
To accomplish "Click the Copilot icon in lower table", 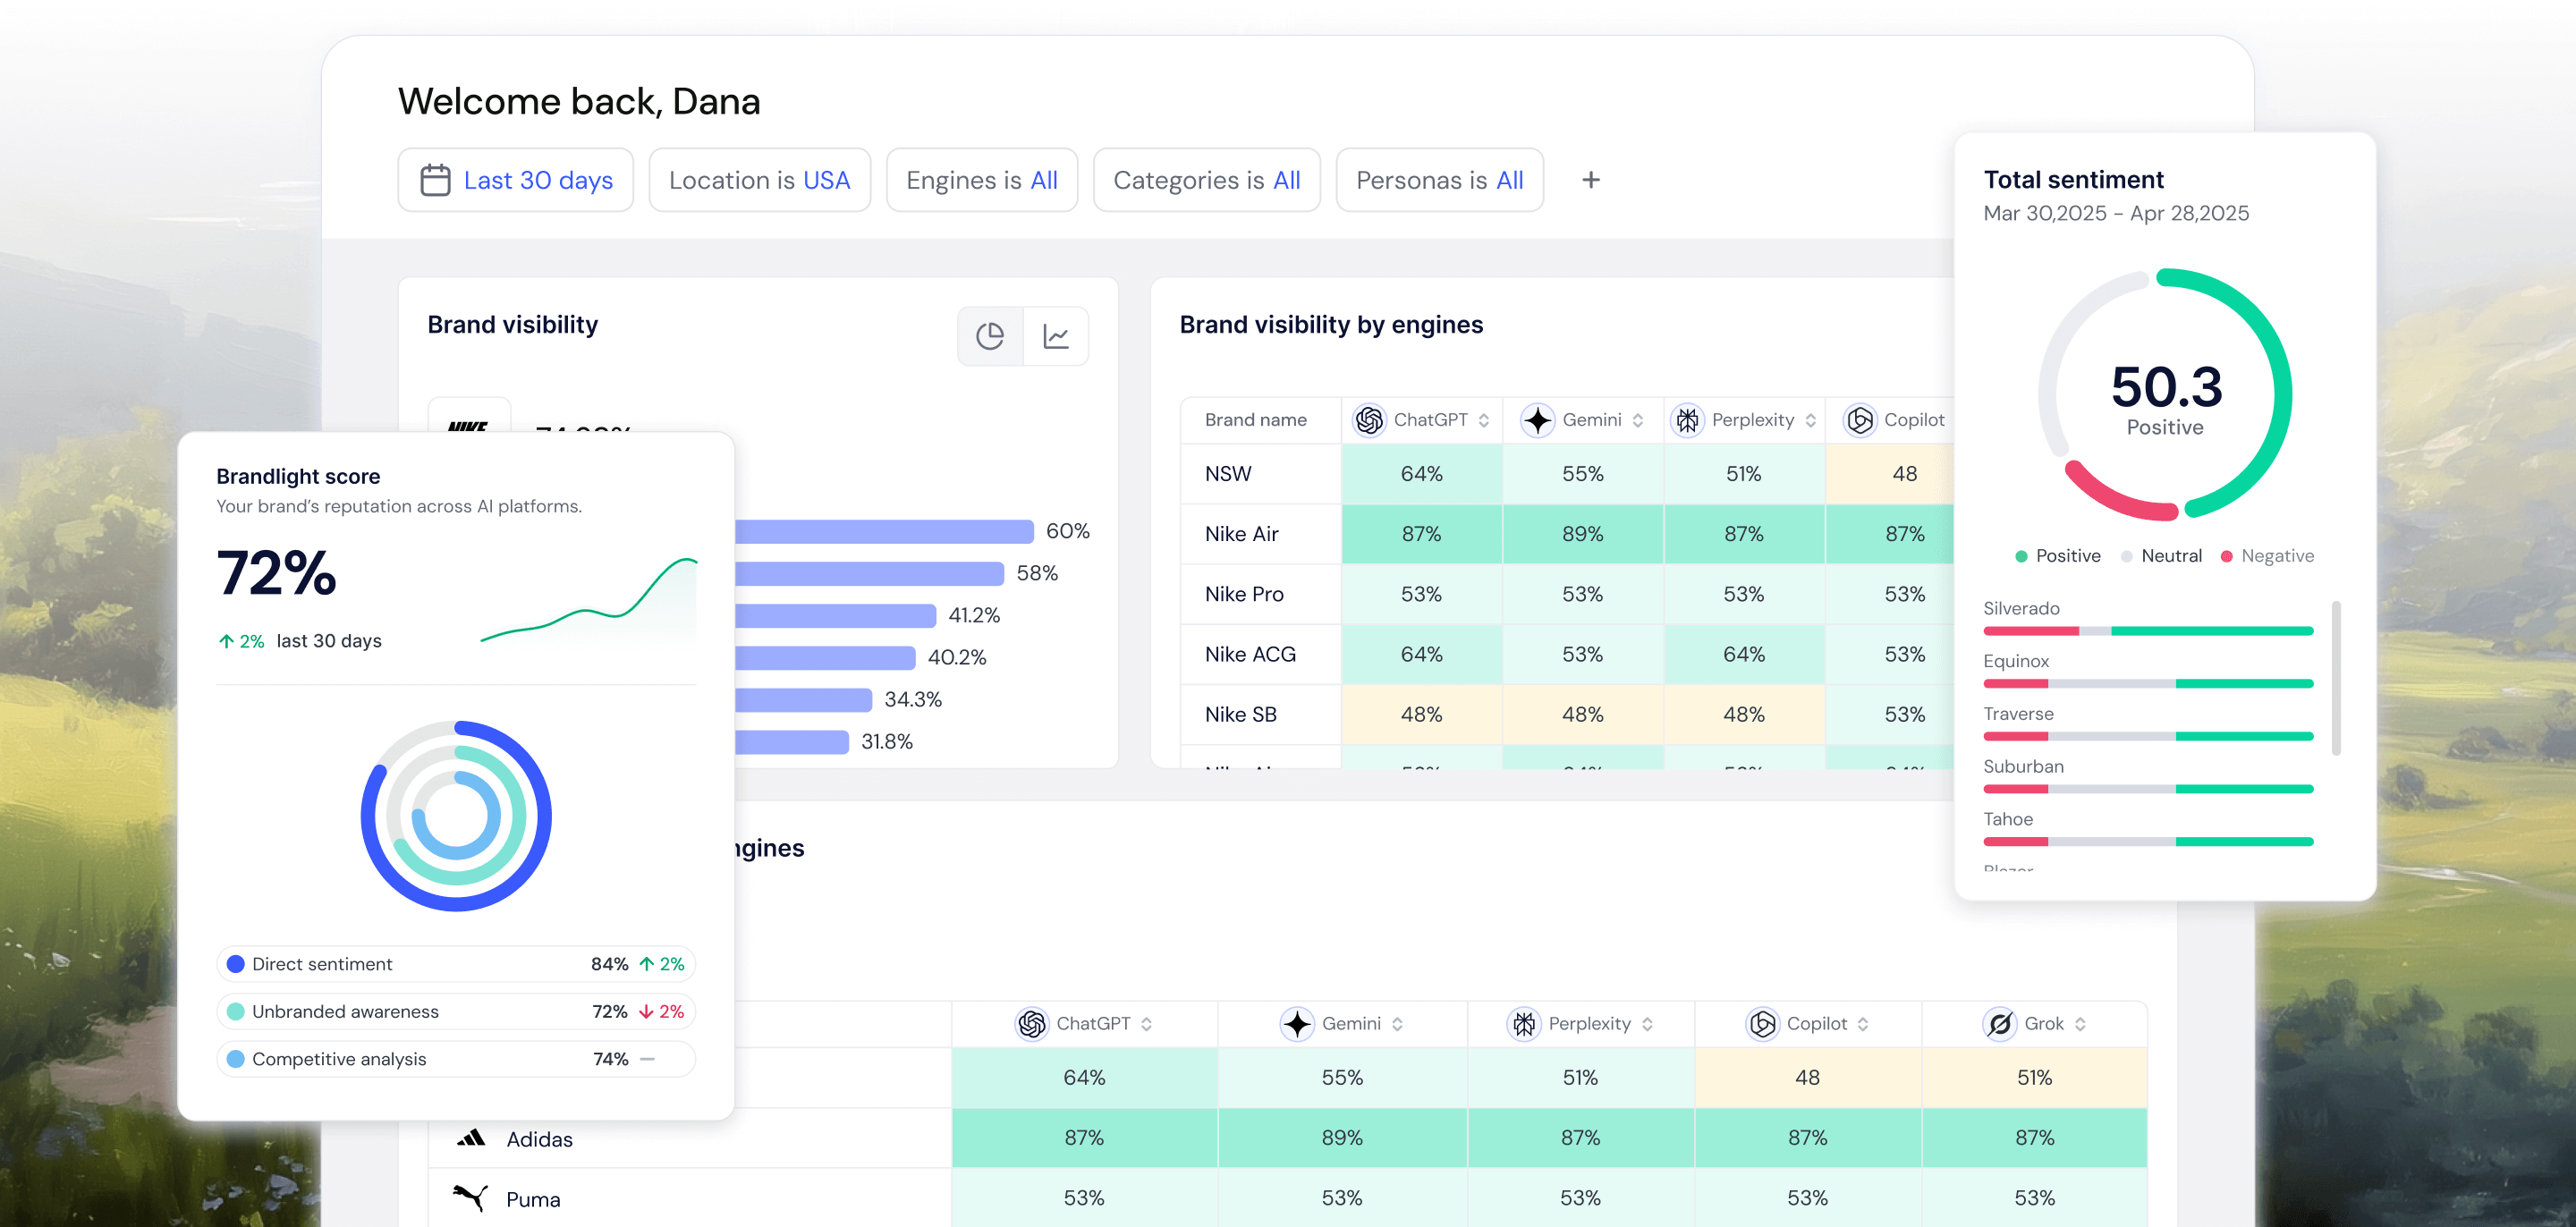I will click(x=1762, y=1023).
